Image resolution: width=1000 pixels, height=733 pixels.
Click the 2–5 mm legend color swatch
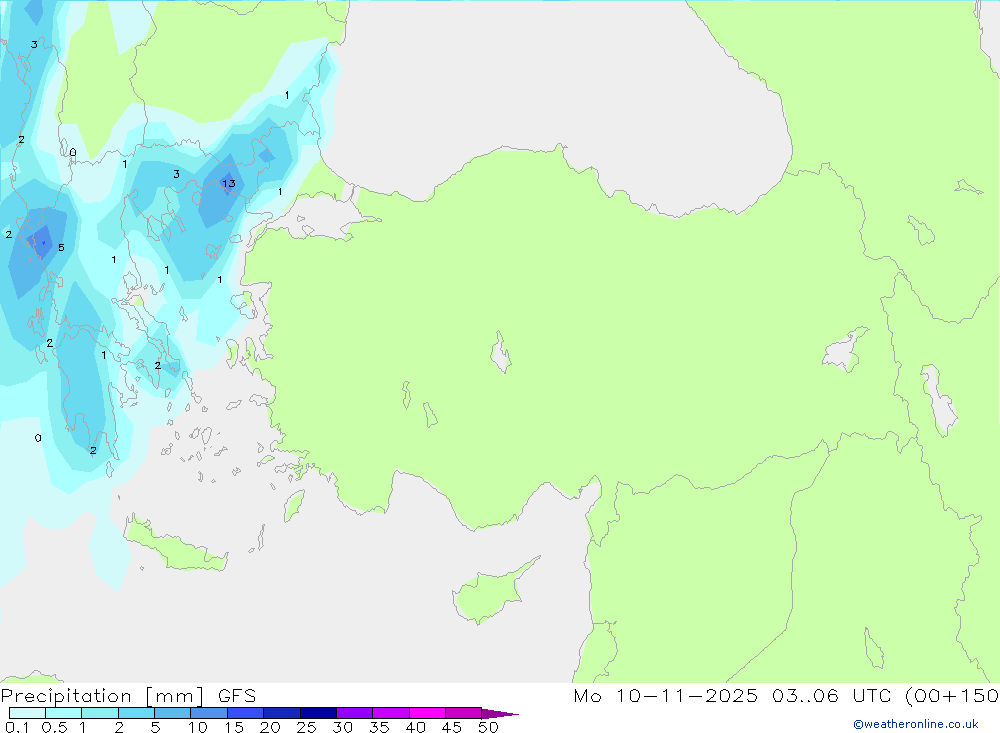(136, 713)
